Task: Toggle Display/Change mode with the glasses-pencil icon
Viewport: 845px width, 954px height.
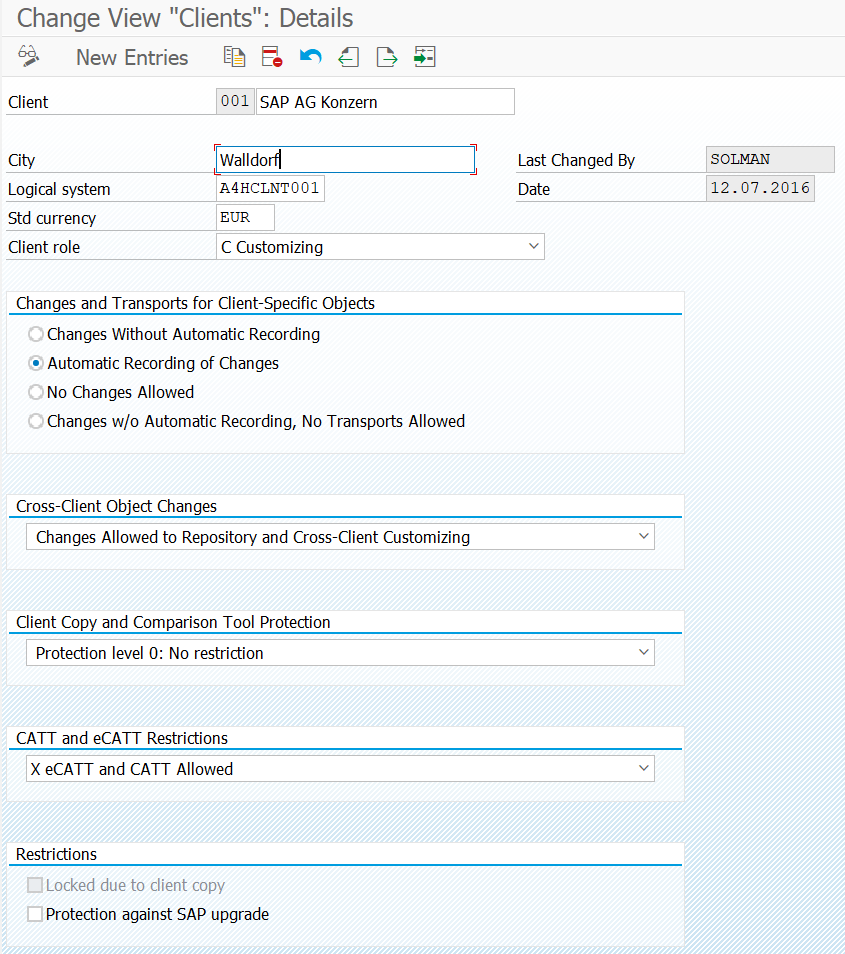Action: [28, 57]
